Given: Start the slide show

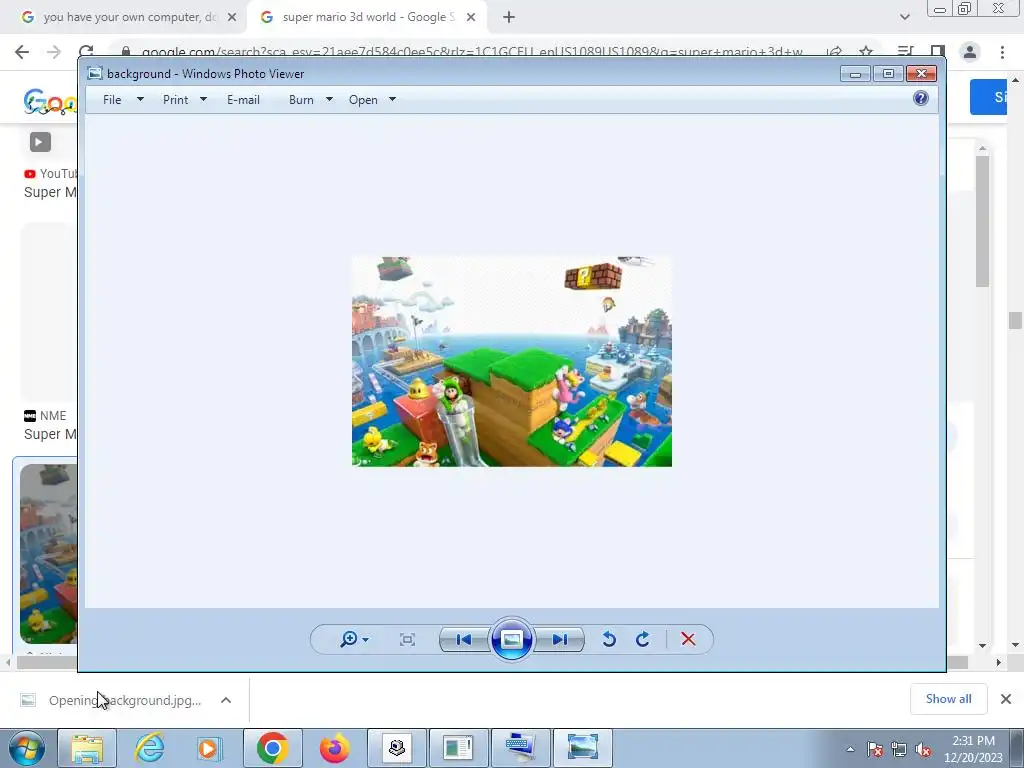Looking at the screenshot, I should (511, 639).
